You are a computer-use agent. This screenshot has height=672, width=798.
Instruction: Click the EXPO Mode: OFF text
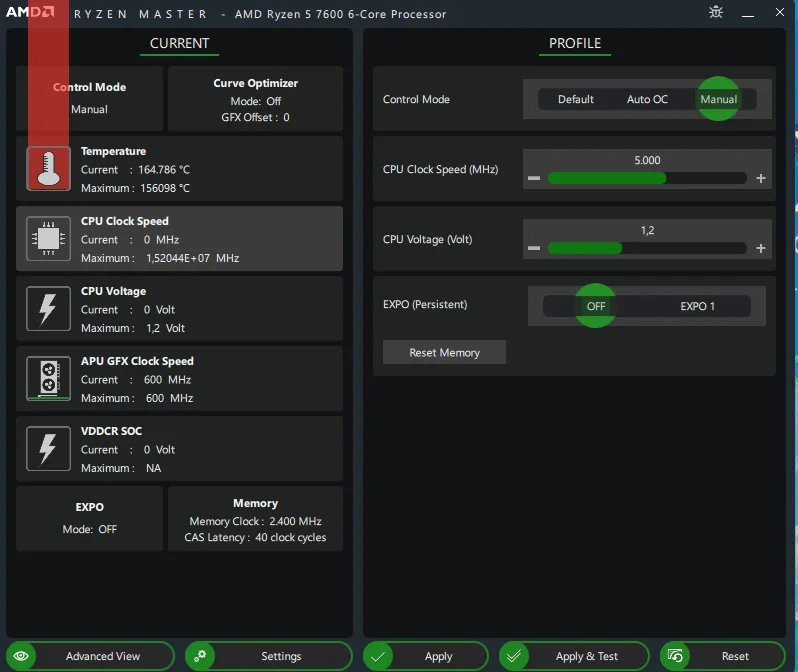pos(90,529)
